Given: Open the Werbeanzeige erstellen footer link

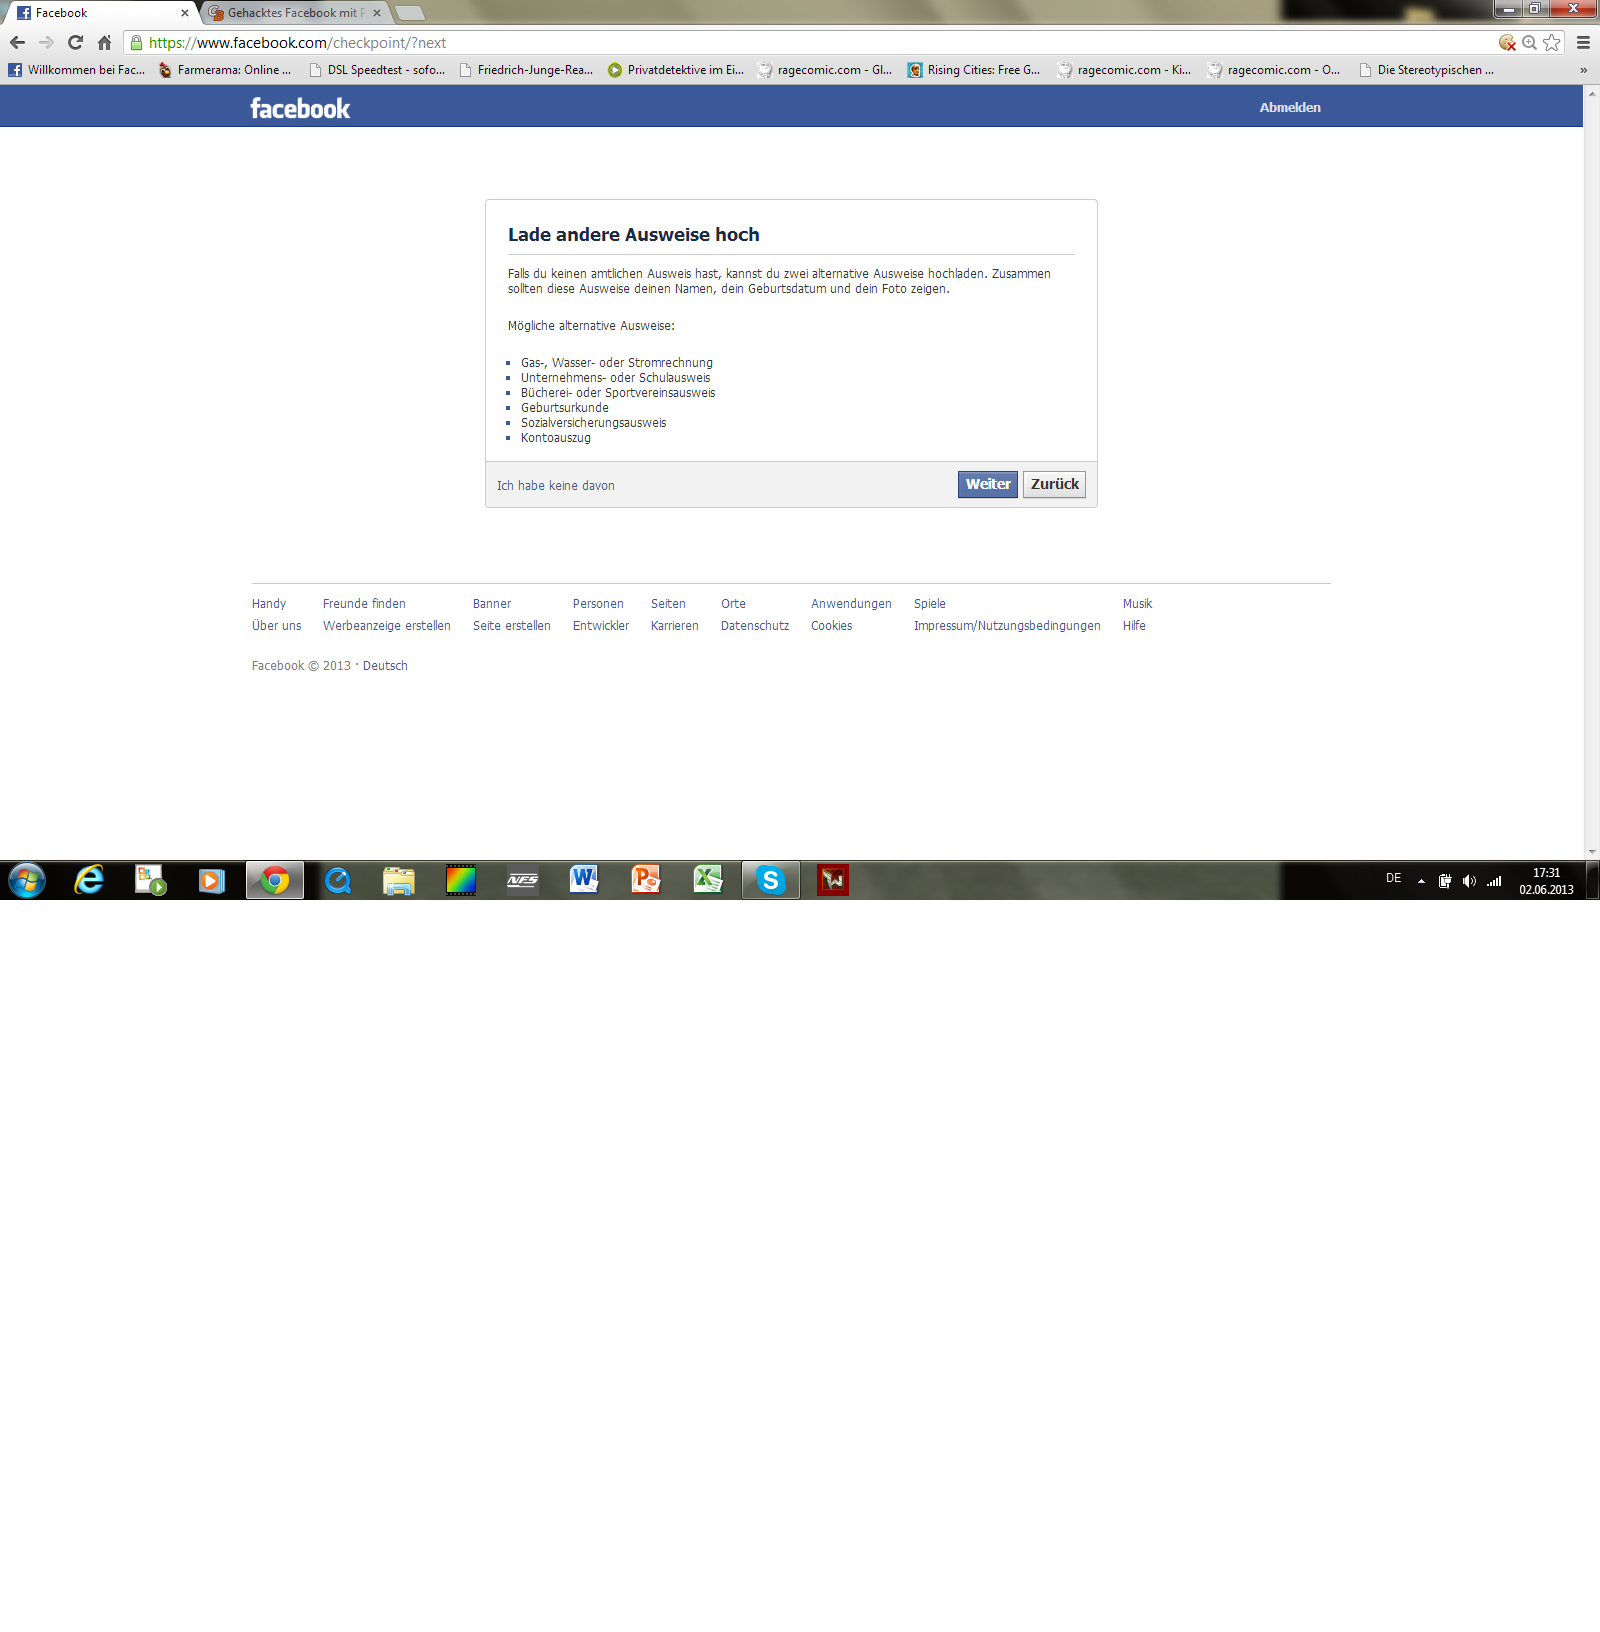Looking at the screenshot, I should point(387,626).
